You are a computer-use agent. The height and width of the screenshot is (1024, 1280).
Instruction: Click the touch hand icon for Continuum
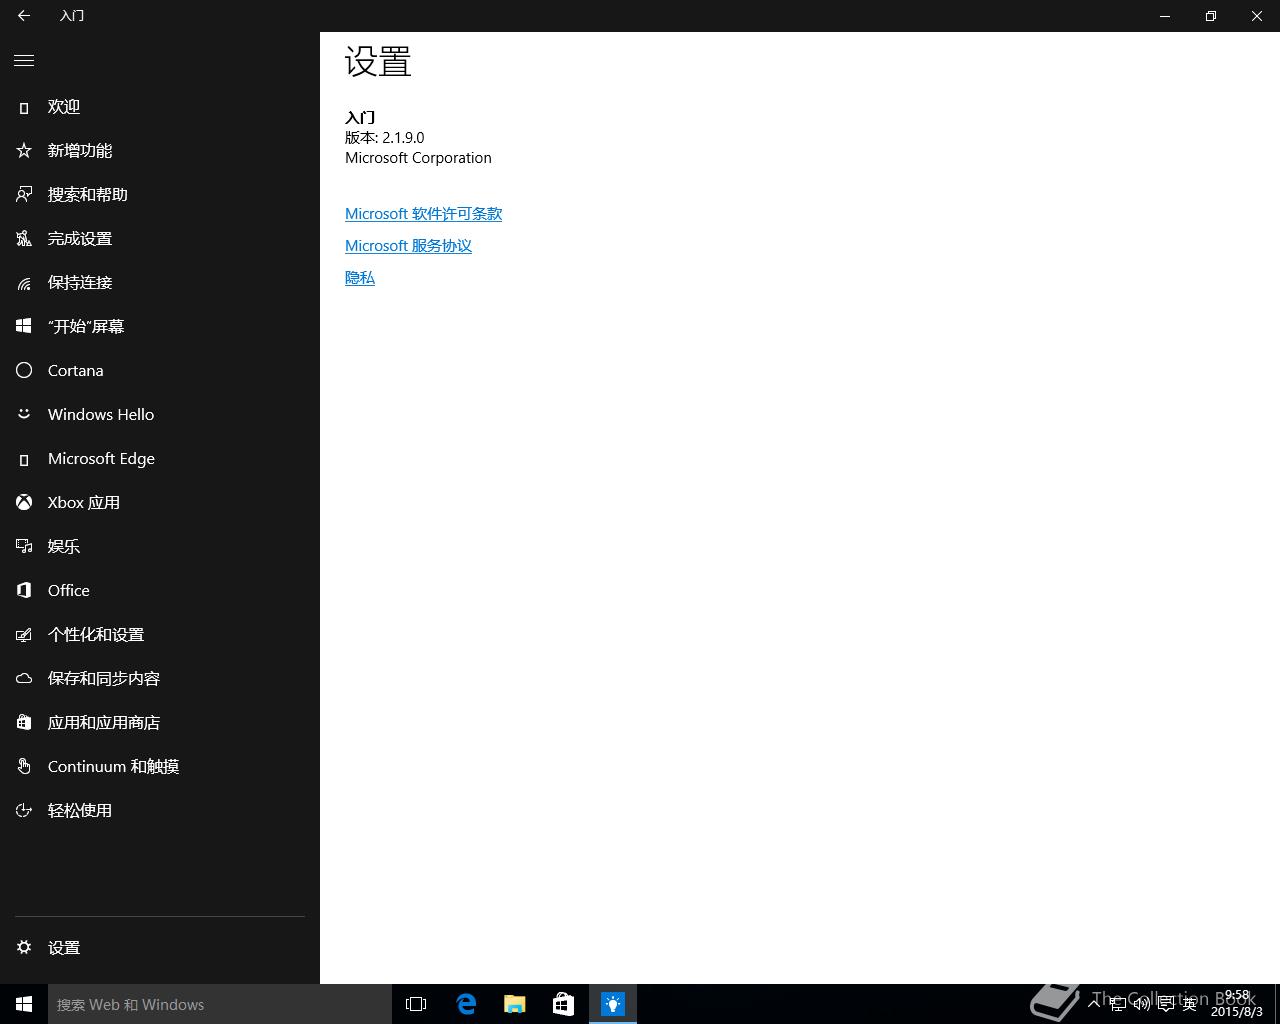24,767
